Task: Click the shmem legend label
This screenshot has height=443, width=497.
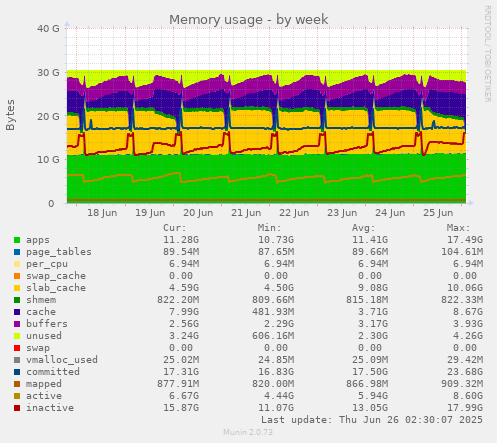Action: [x=41, y=300]
